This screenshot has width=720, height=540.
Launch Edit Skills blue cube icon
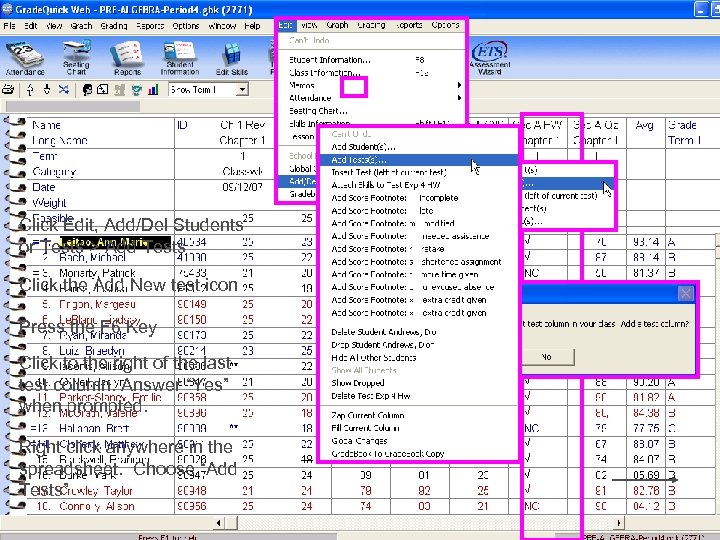pyautogui.click(x=232, y=58)
